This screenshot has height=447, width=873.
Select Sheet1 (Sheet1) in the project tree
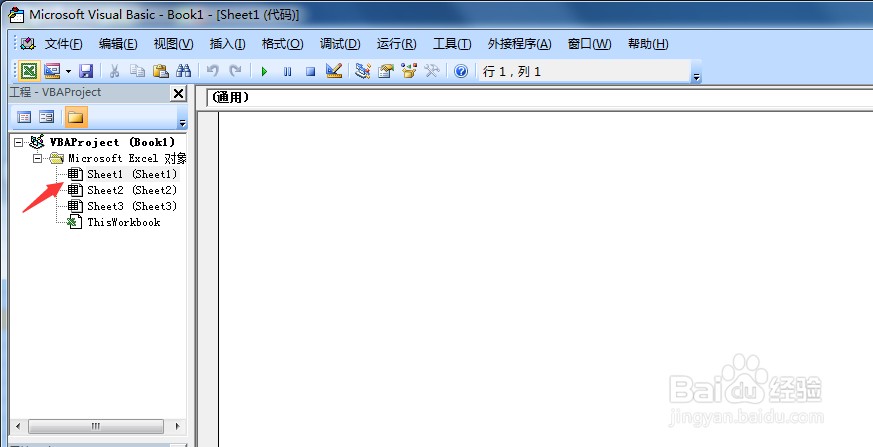coord(132,174)
